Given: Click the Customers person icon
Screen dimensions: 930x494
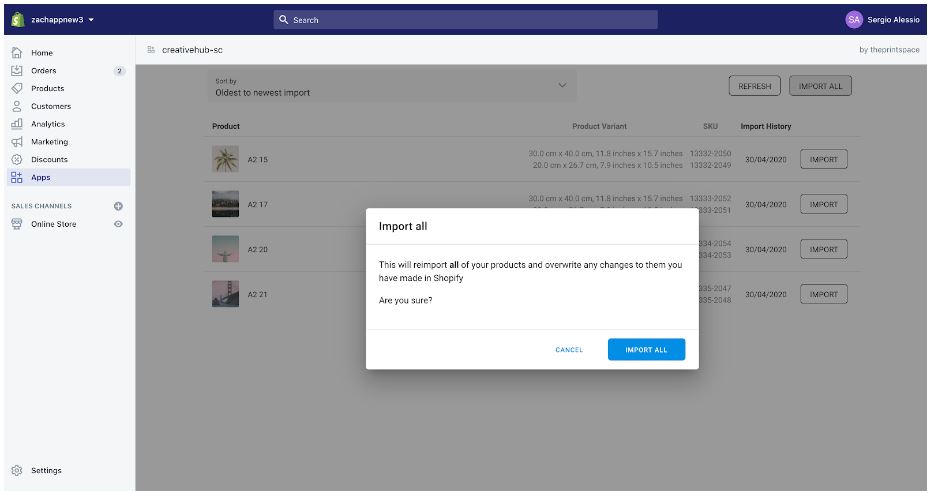Looking at the screenshot, I should pos(17,106).
